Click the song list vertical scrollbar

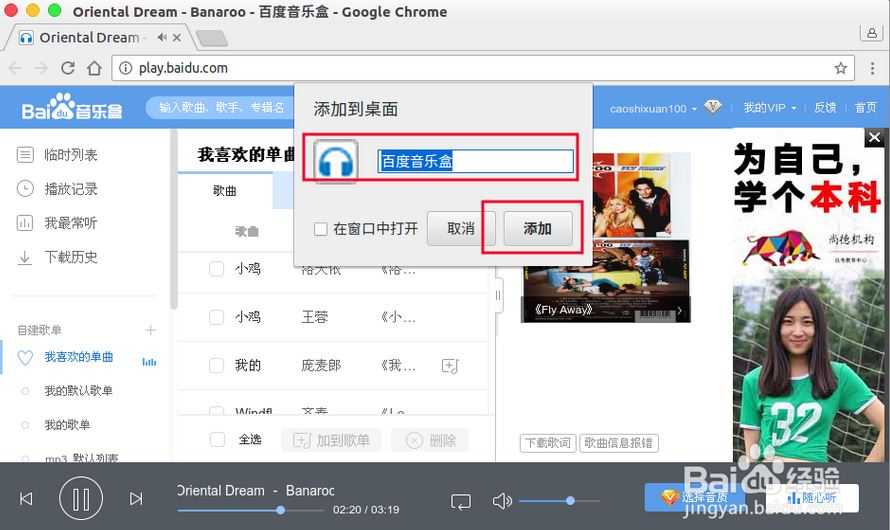pos(174,221)
